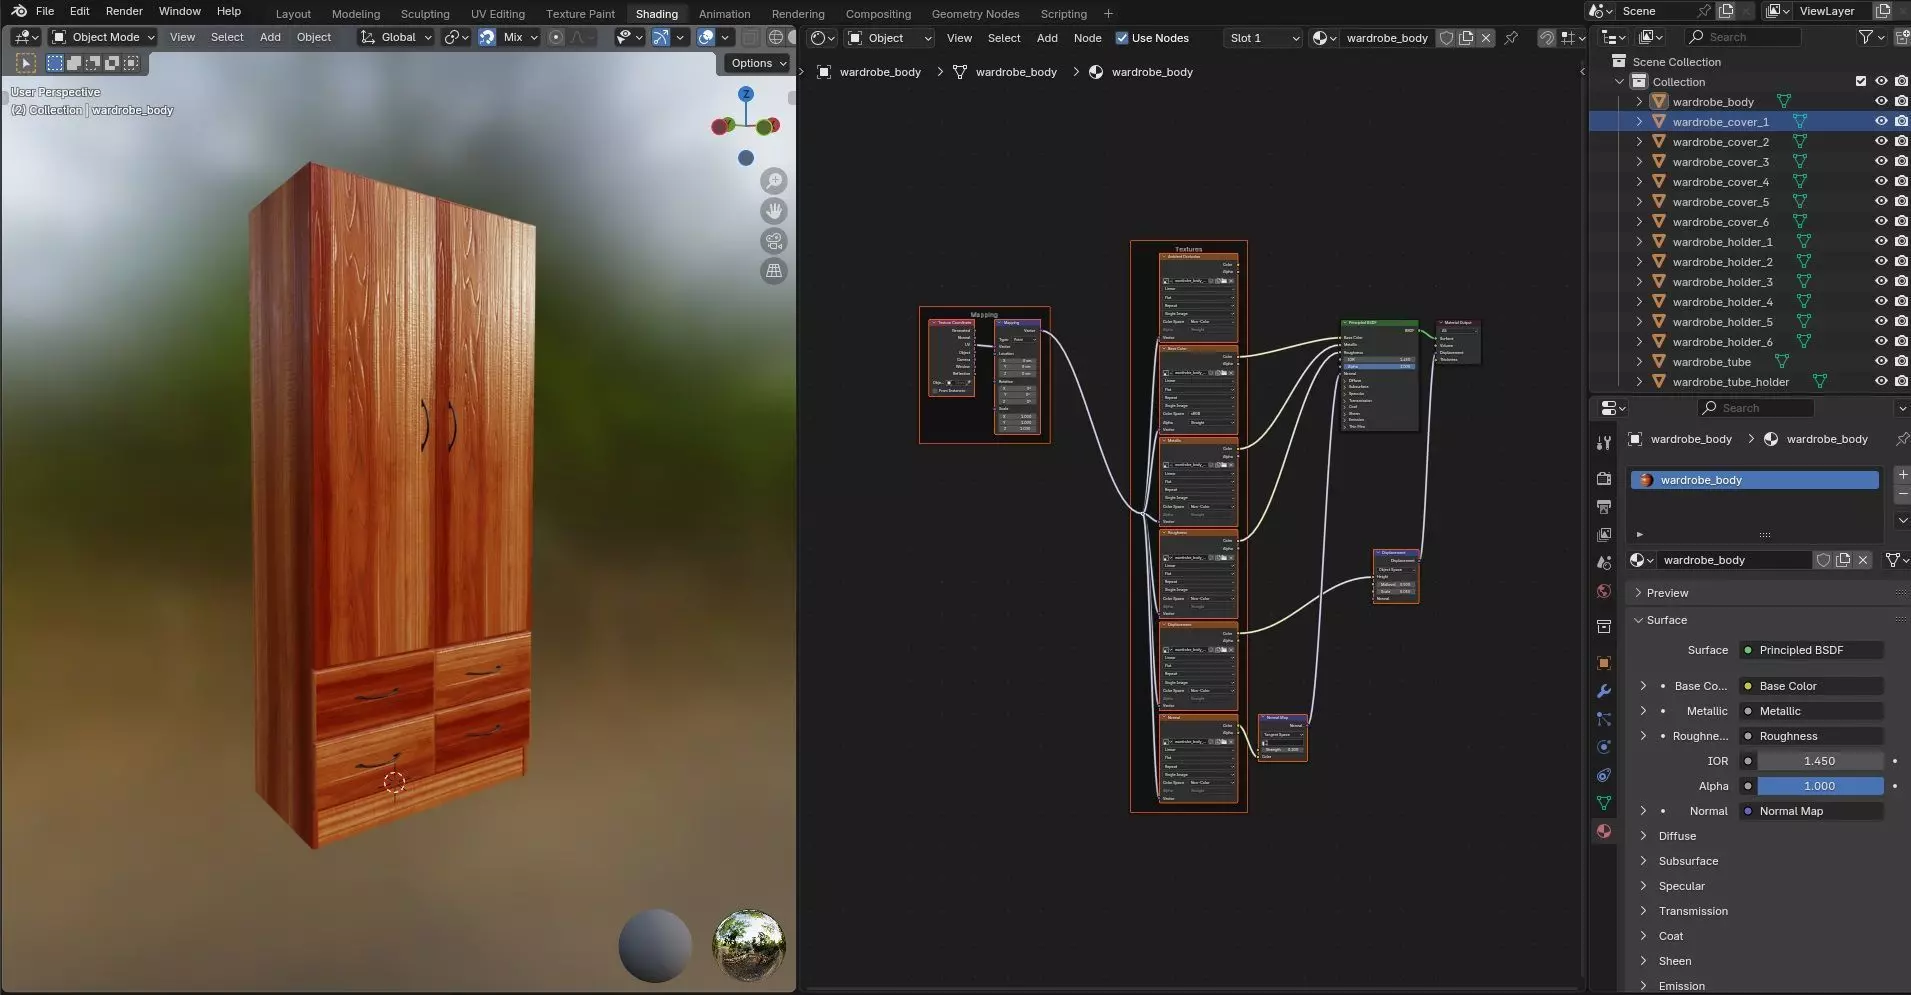Toggle viewport overlays button
The image size is (1911, 995).
coord(706,37)
